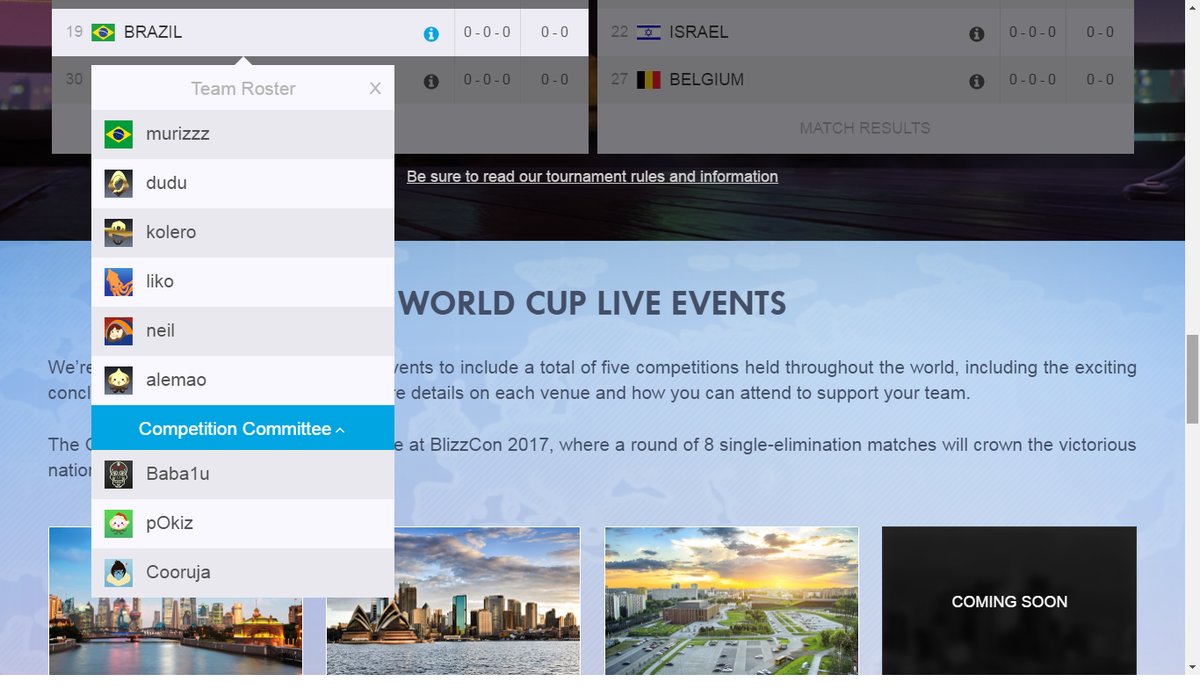Collapse the Competition Committee section
This screenshot has height=689, width=1200.
click(x=243, y=428)
